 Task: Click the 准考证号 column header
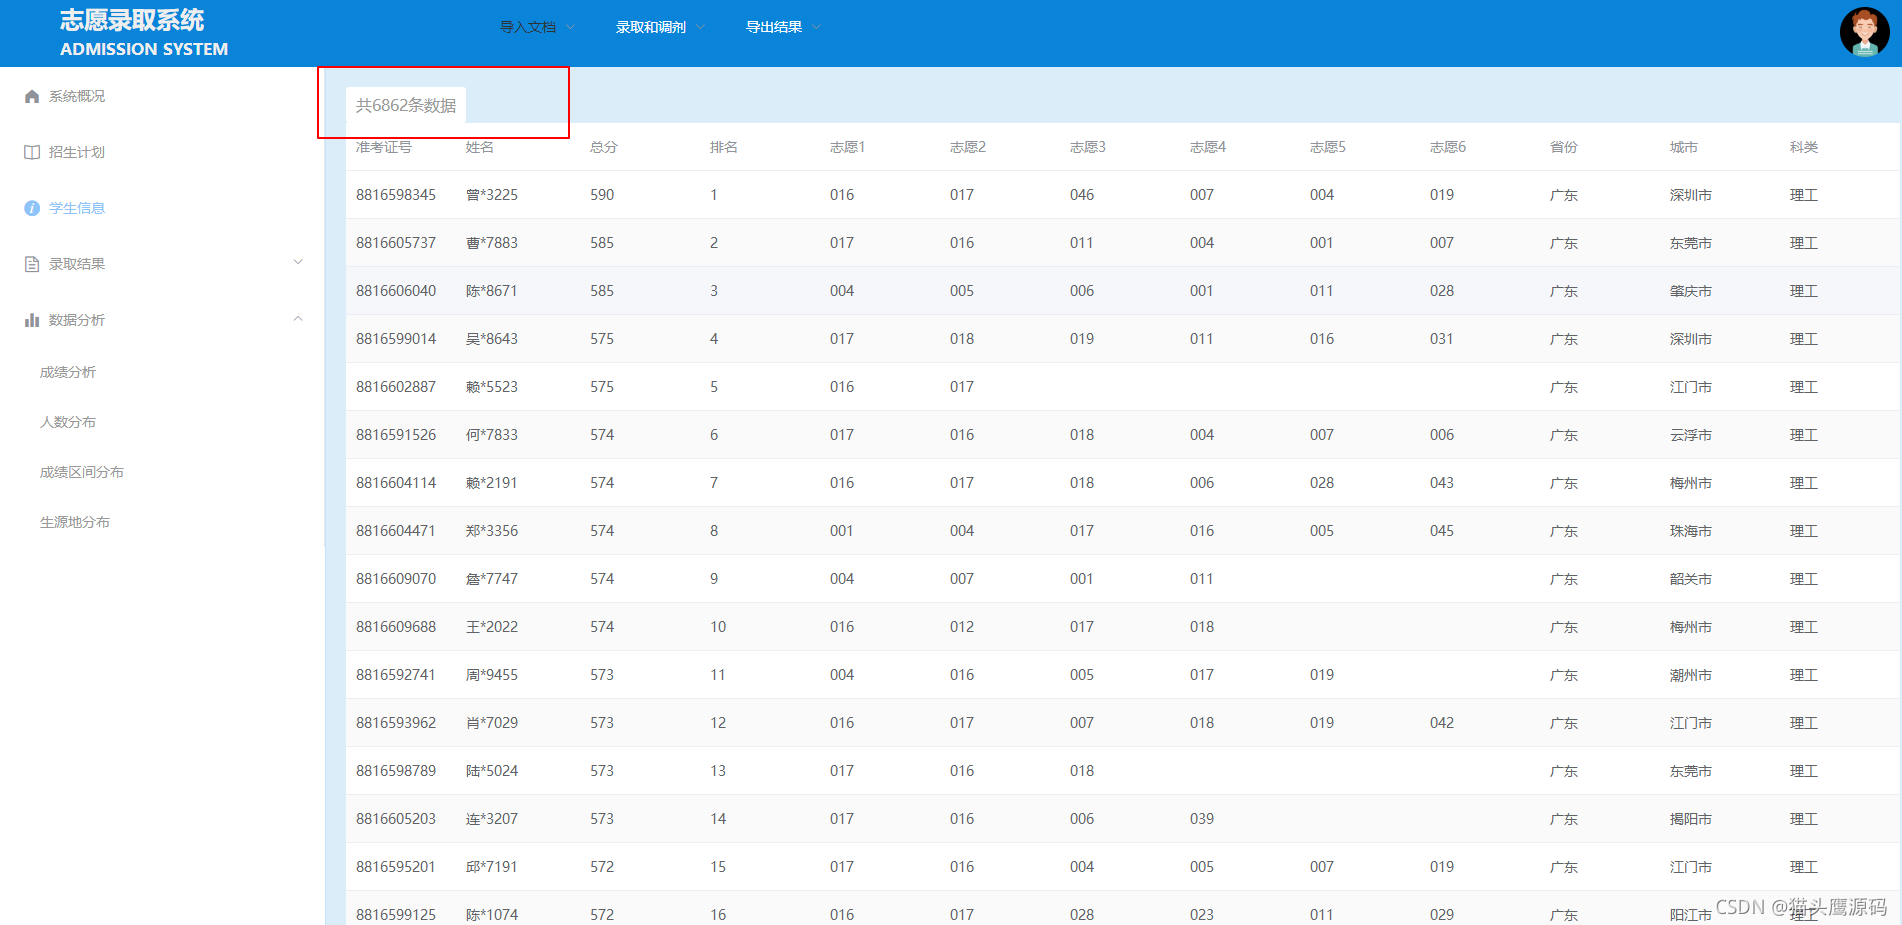click(384, 147)
